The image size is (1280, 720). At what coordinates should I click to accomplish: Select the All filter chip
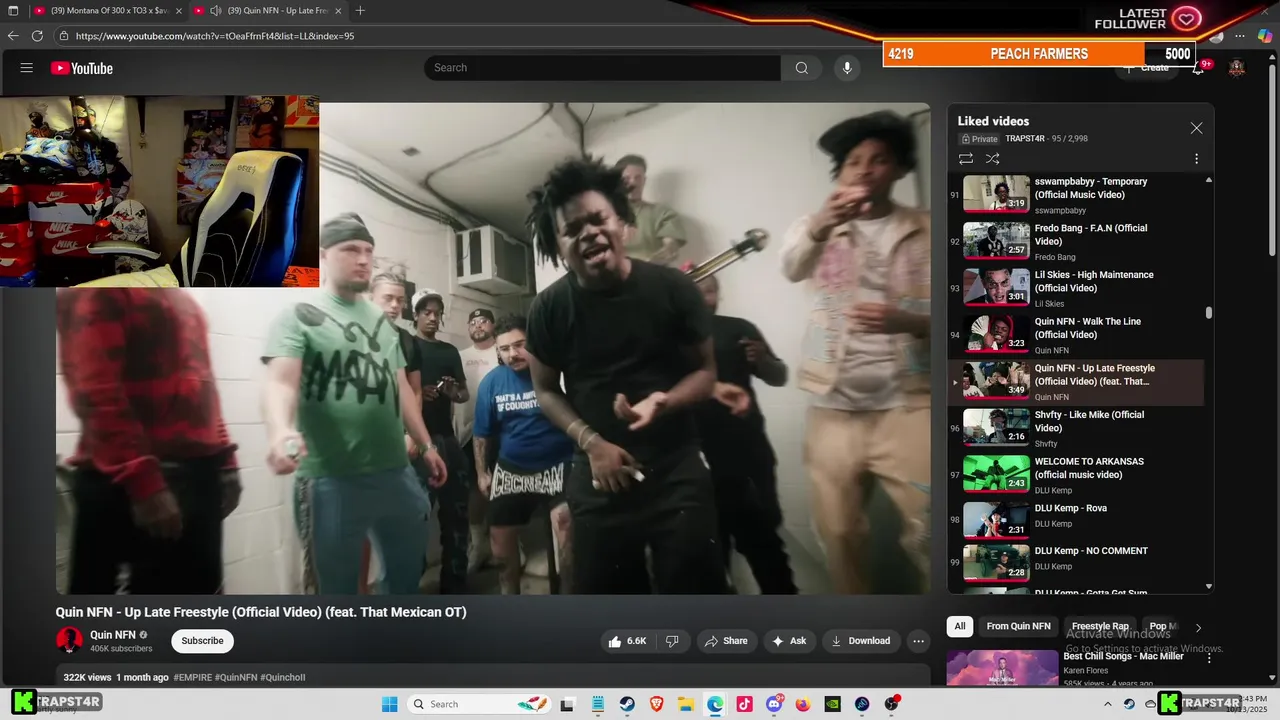[960, 626]
